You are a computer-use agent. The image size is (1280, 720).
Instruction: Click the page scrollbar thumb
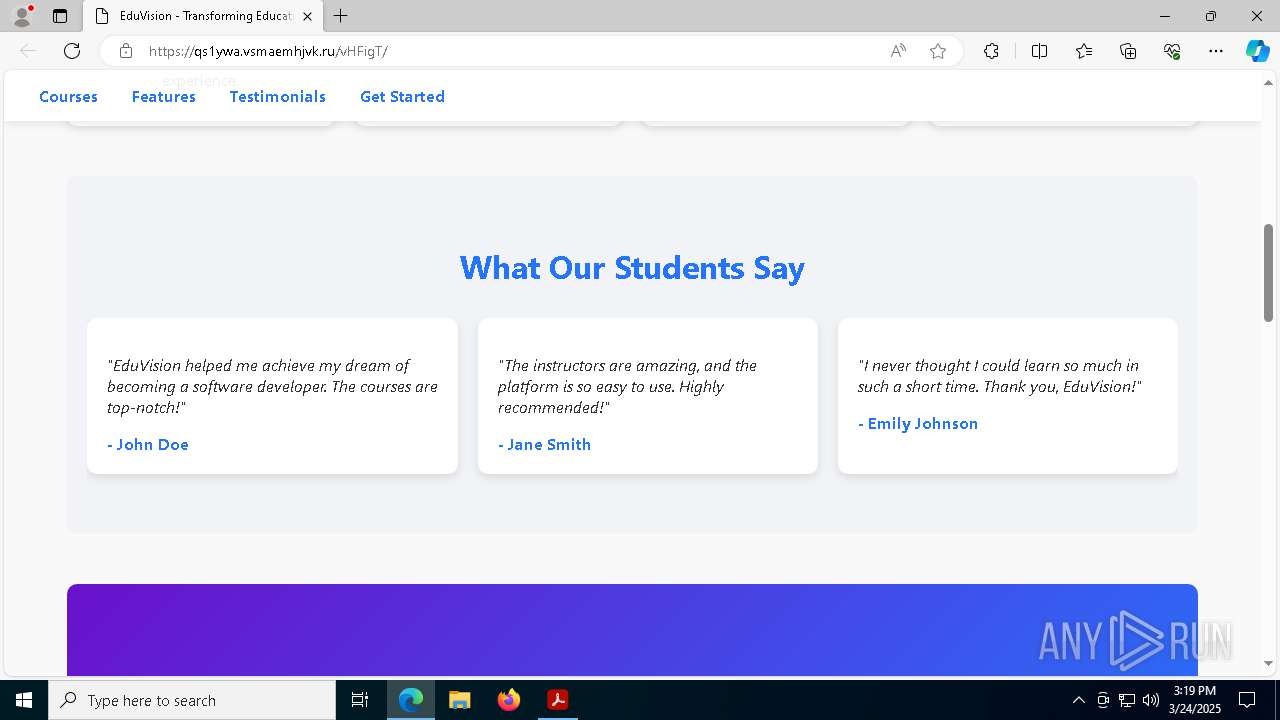1268,272
